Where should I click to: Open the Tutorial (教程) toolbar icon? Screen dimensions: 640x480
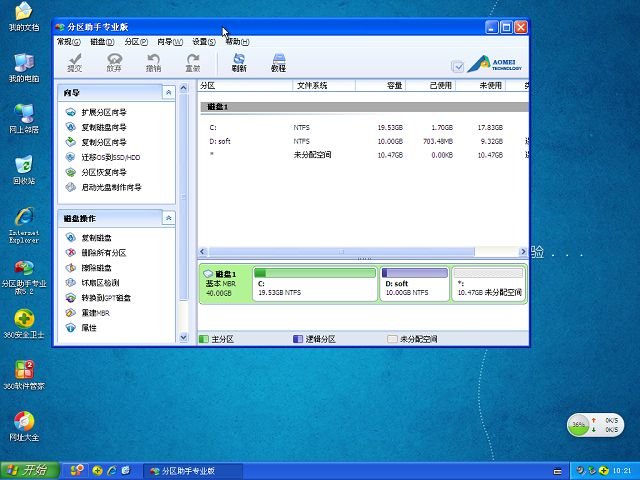pos(278,62)
